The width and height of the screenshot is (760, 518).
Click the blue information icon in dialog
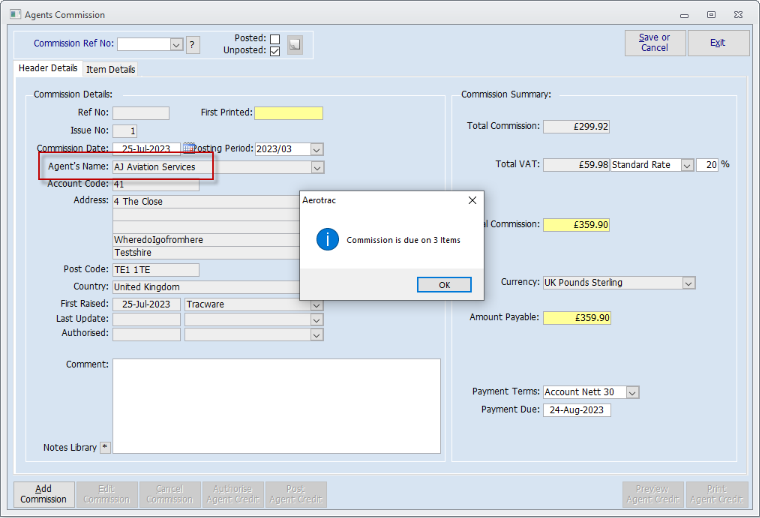[328, 239]
